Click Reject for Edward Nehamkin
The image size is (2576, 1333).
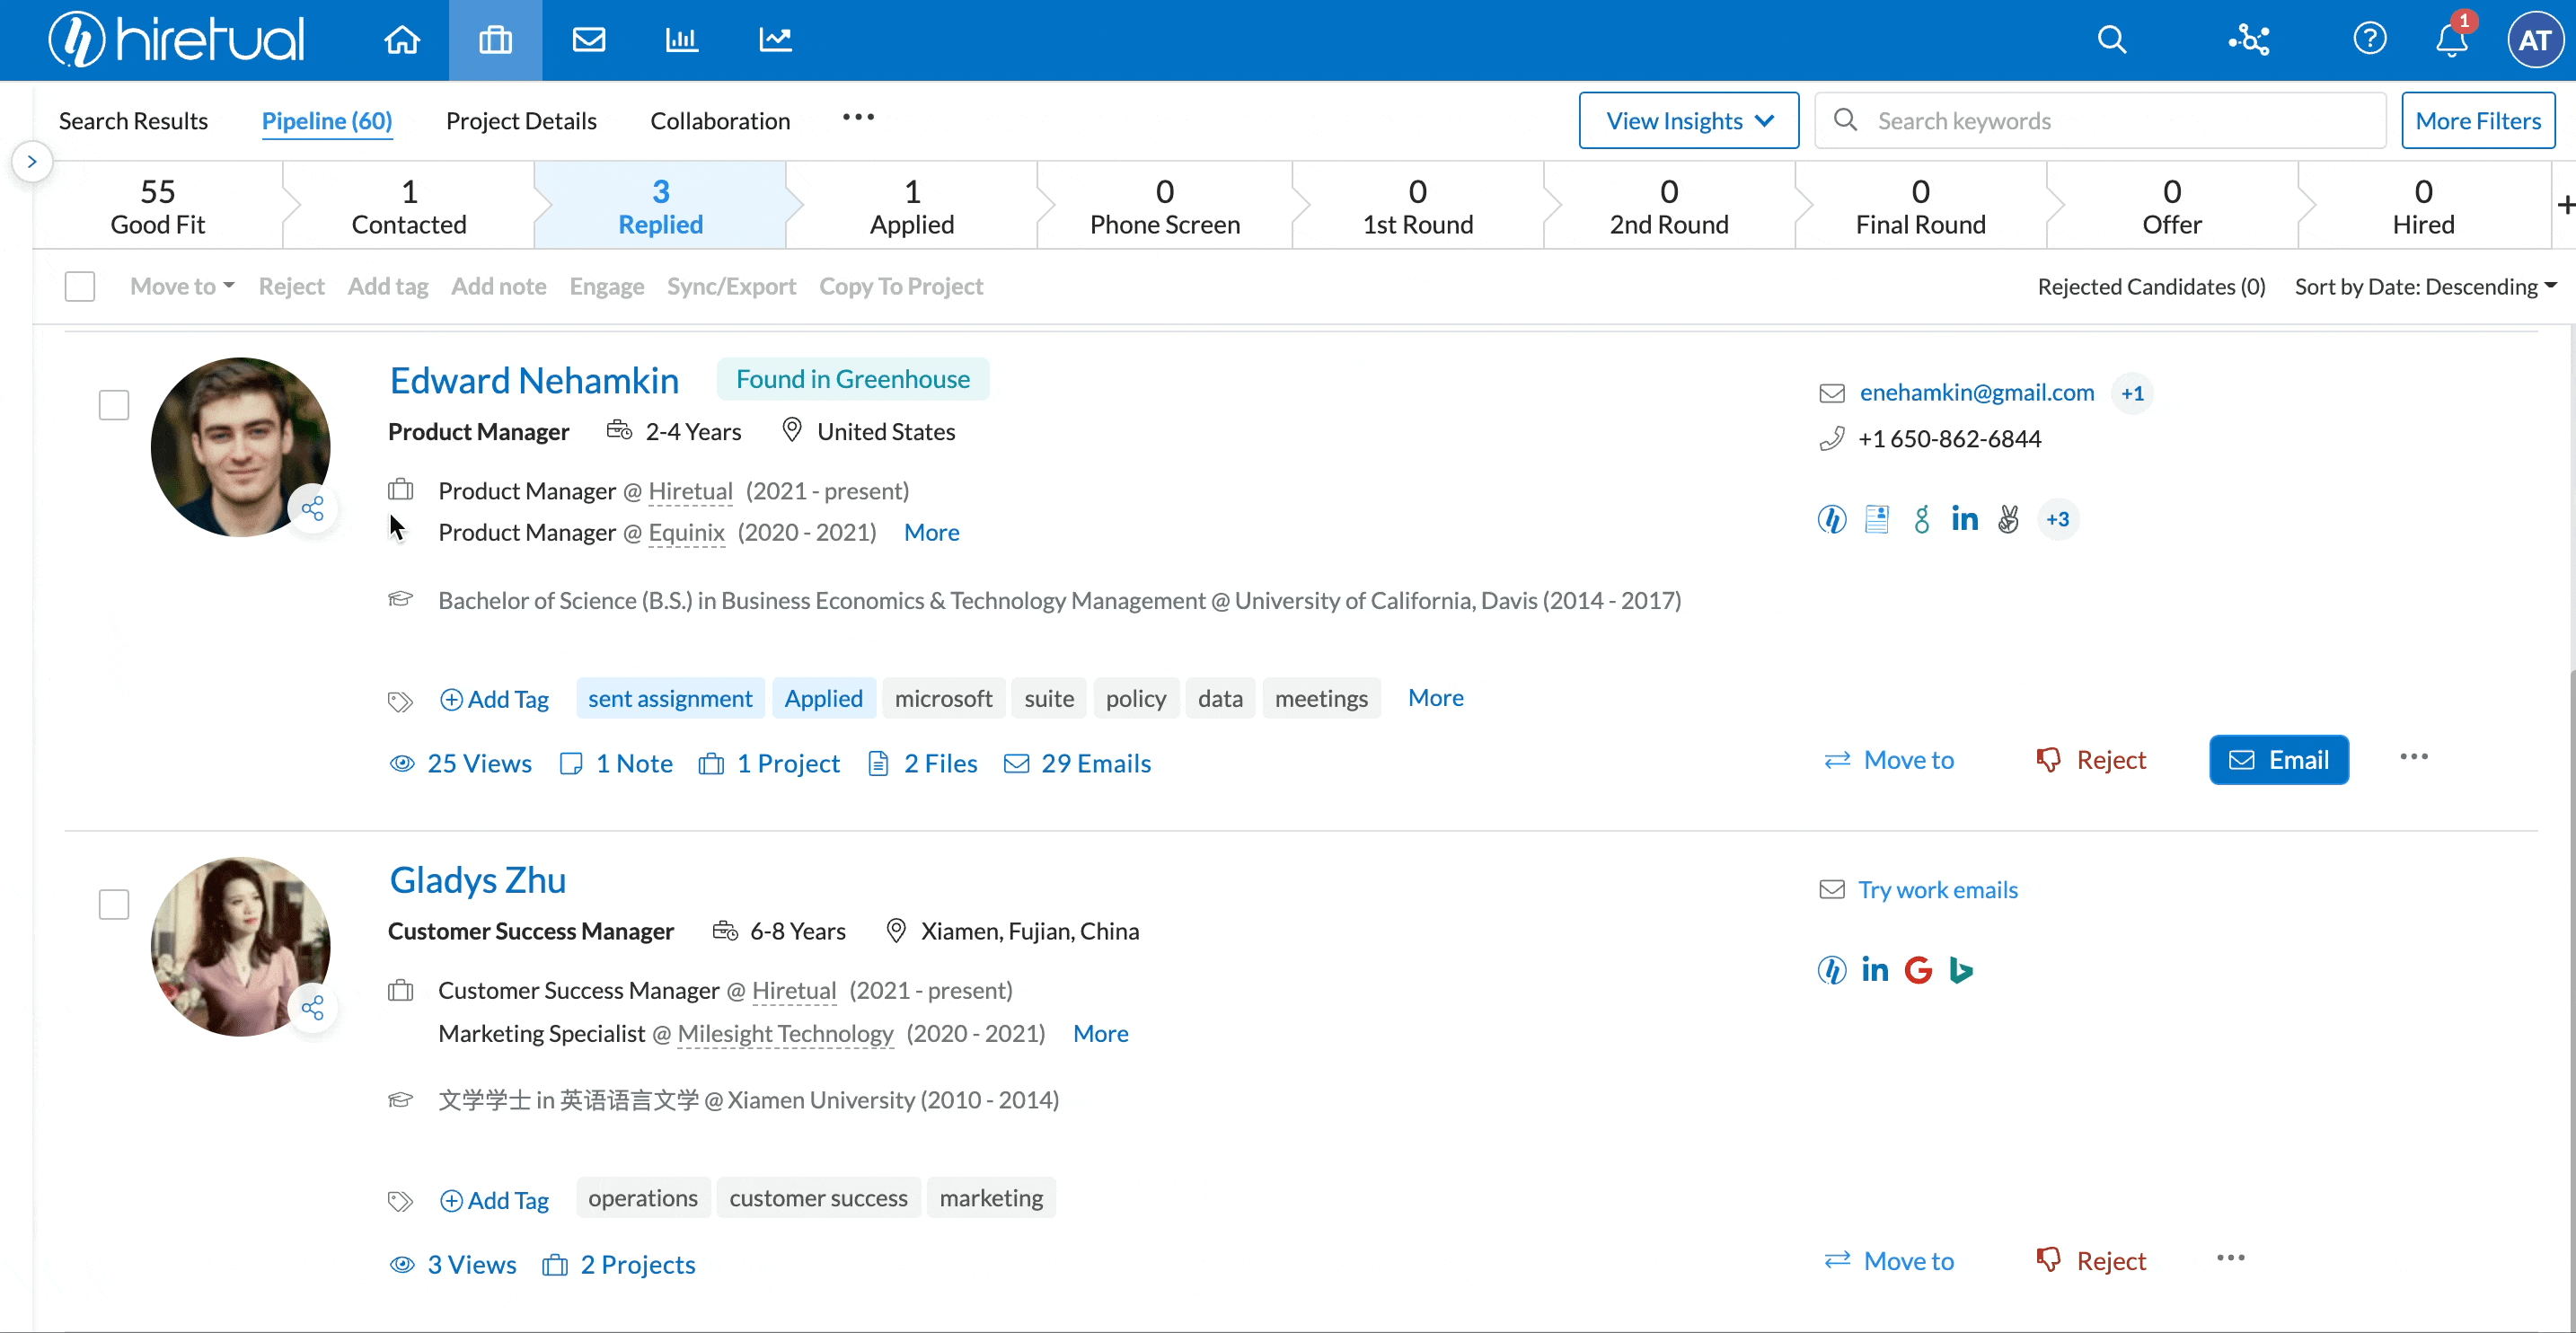pos(2090,760)
